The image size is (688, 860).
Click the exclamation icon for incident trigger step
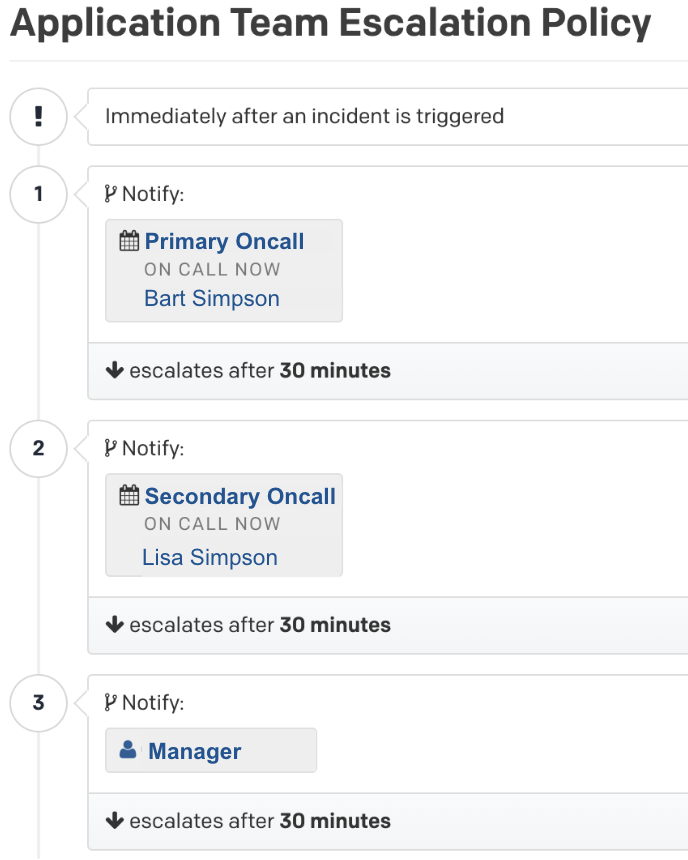click(x=37, y=117)
